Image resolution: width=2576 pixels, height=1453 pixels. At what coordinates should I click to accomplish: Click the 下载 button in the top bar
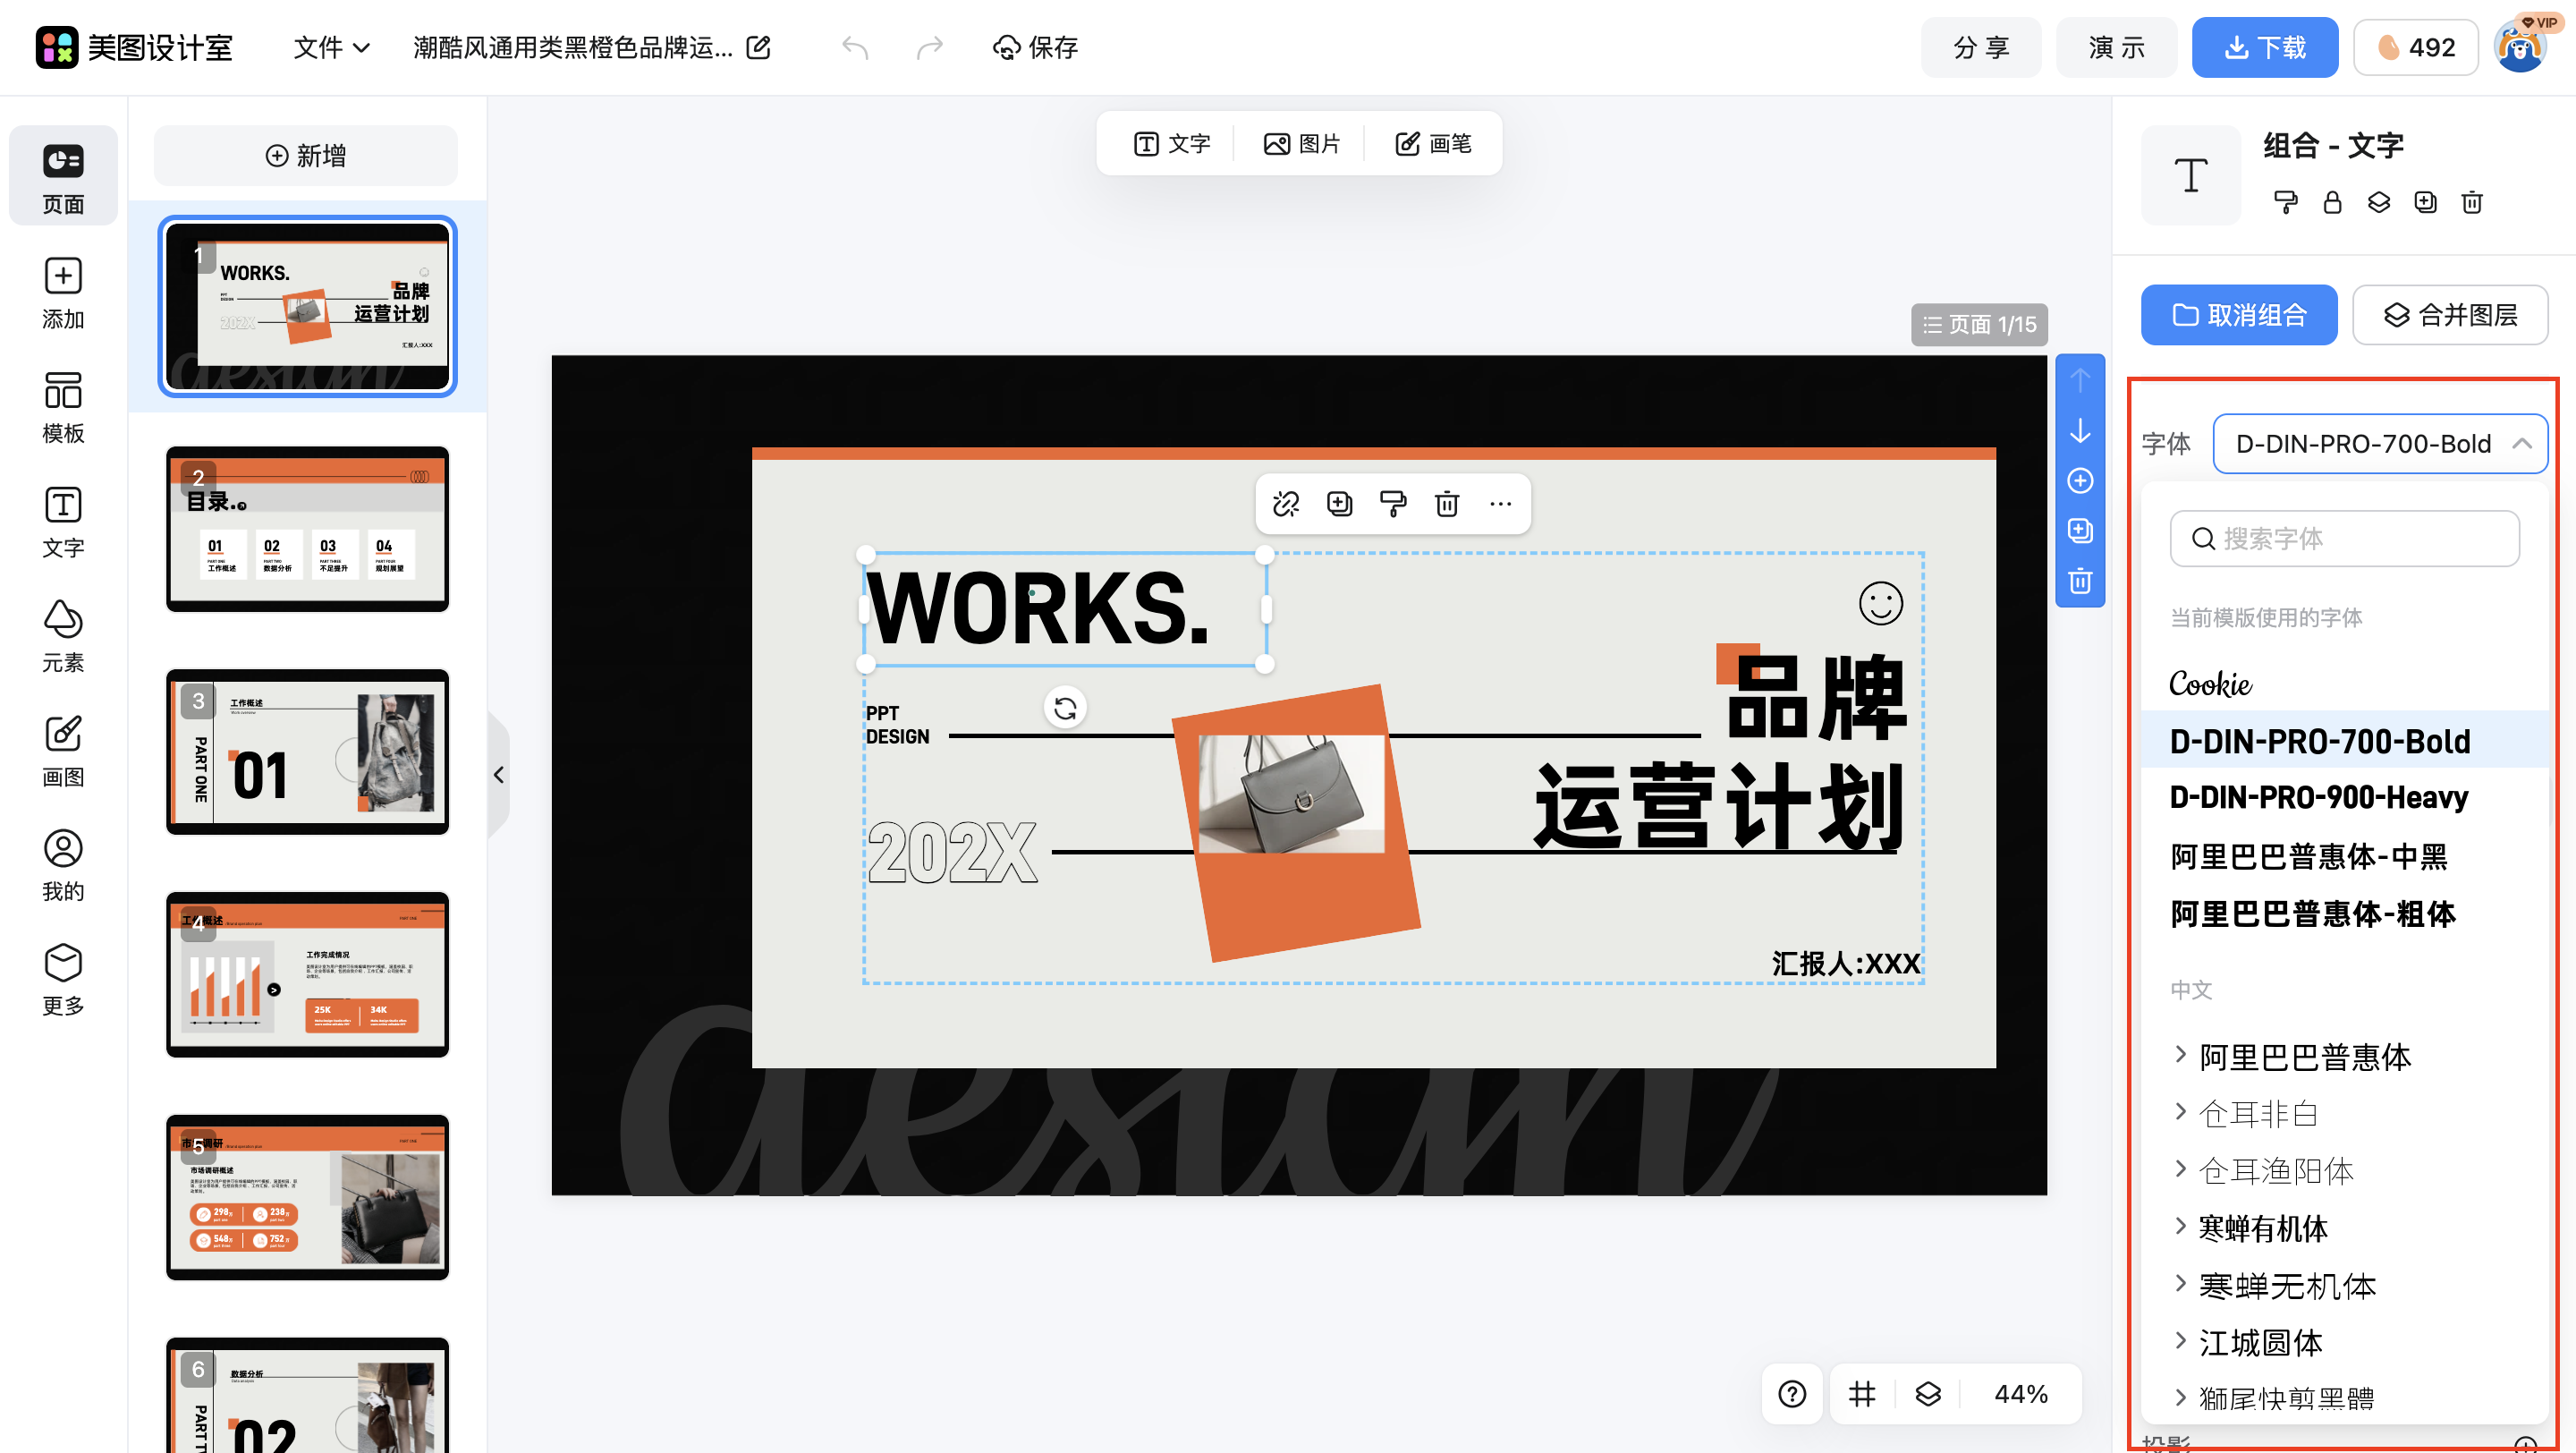pyautogui.click(x=2265, y=46)
